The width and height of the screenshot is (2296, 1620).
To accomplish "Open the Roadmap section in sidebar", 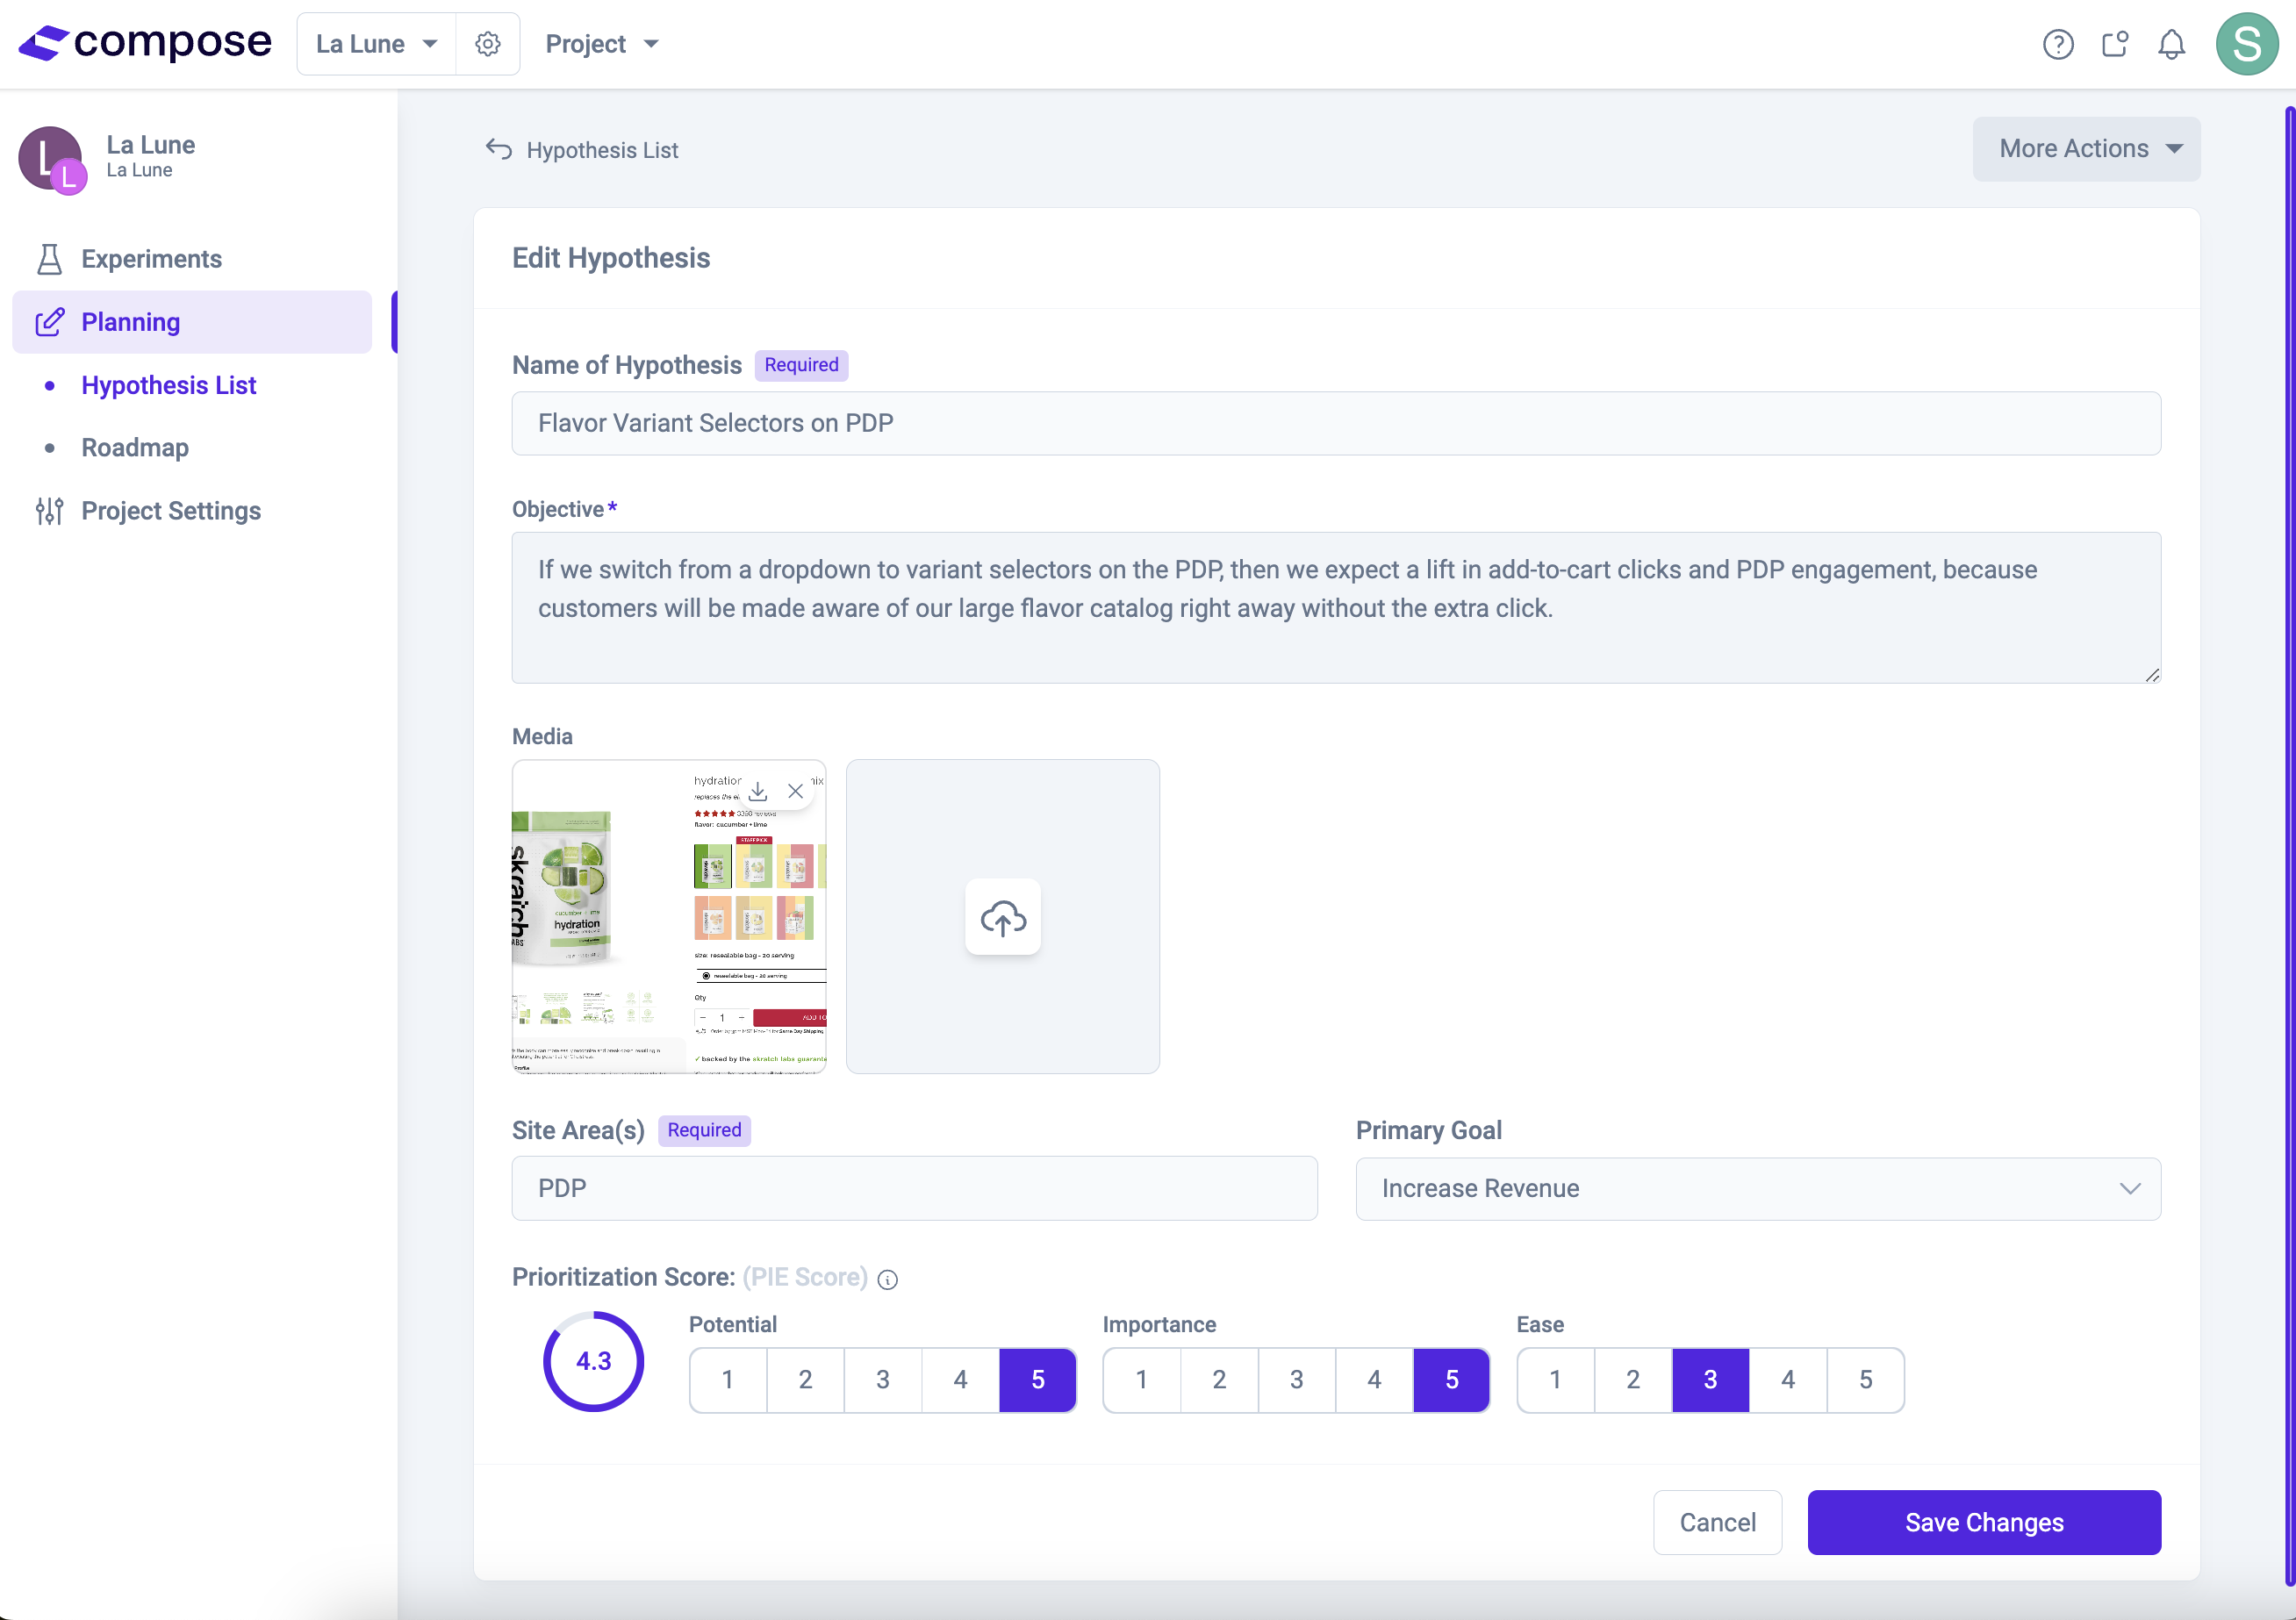I will [x=135, y=448].
